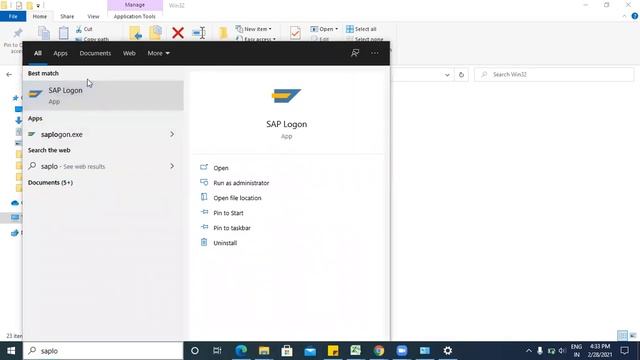640x360 pixels.
Task: Open Sticky Notes from taskbar
Action: tap(333, 351)
